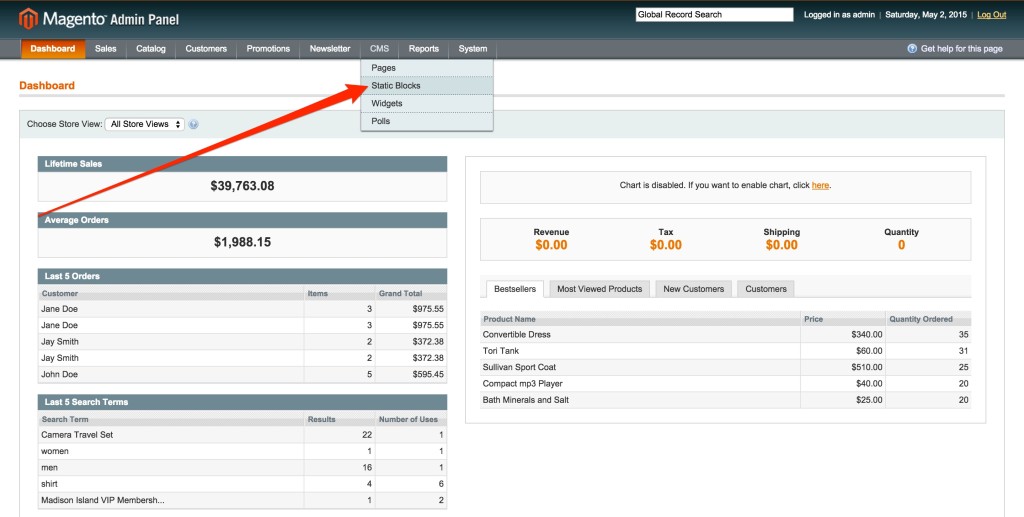Click the Number of Uses column header
Image resolution: width=1024 pixels, height=517 pixels.
point(411,419)
